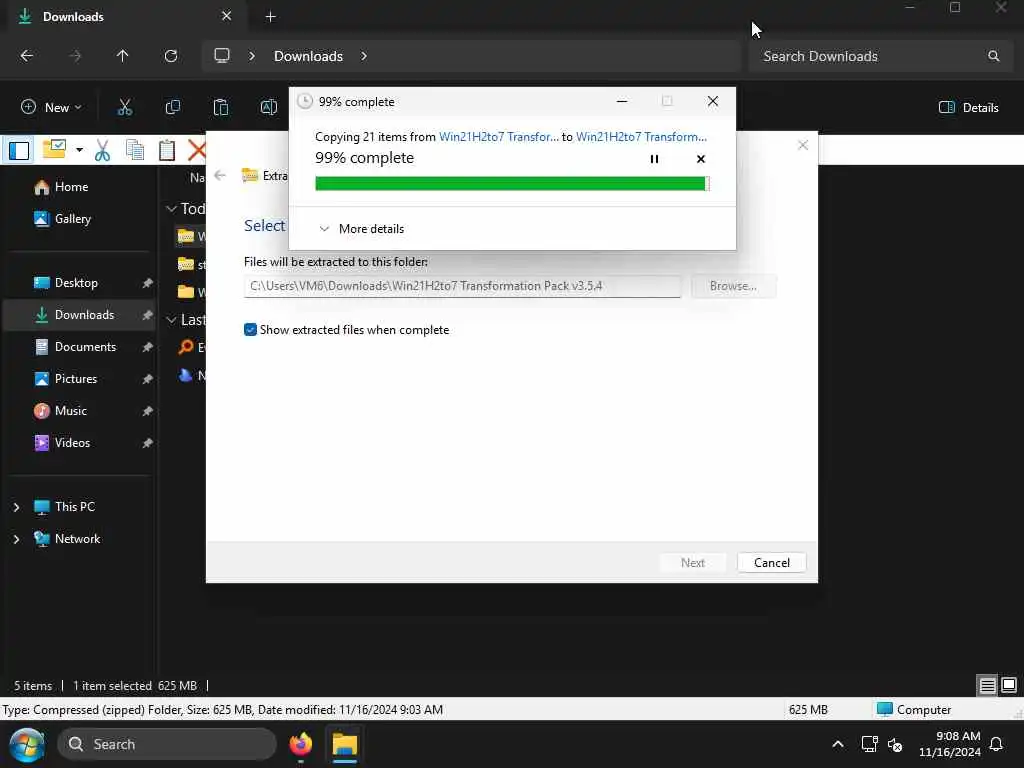
Task: Click the classic toolbar scissors Cut icon
Action: 102,150
